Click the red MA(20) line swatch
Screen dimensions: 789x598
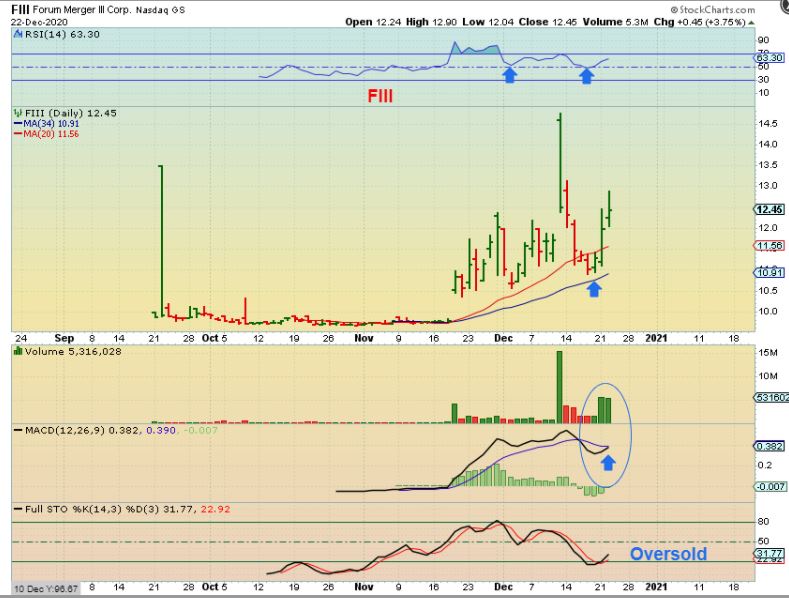point(18,134)
